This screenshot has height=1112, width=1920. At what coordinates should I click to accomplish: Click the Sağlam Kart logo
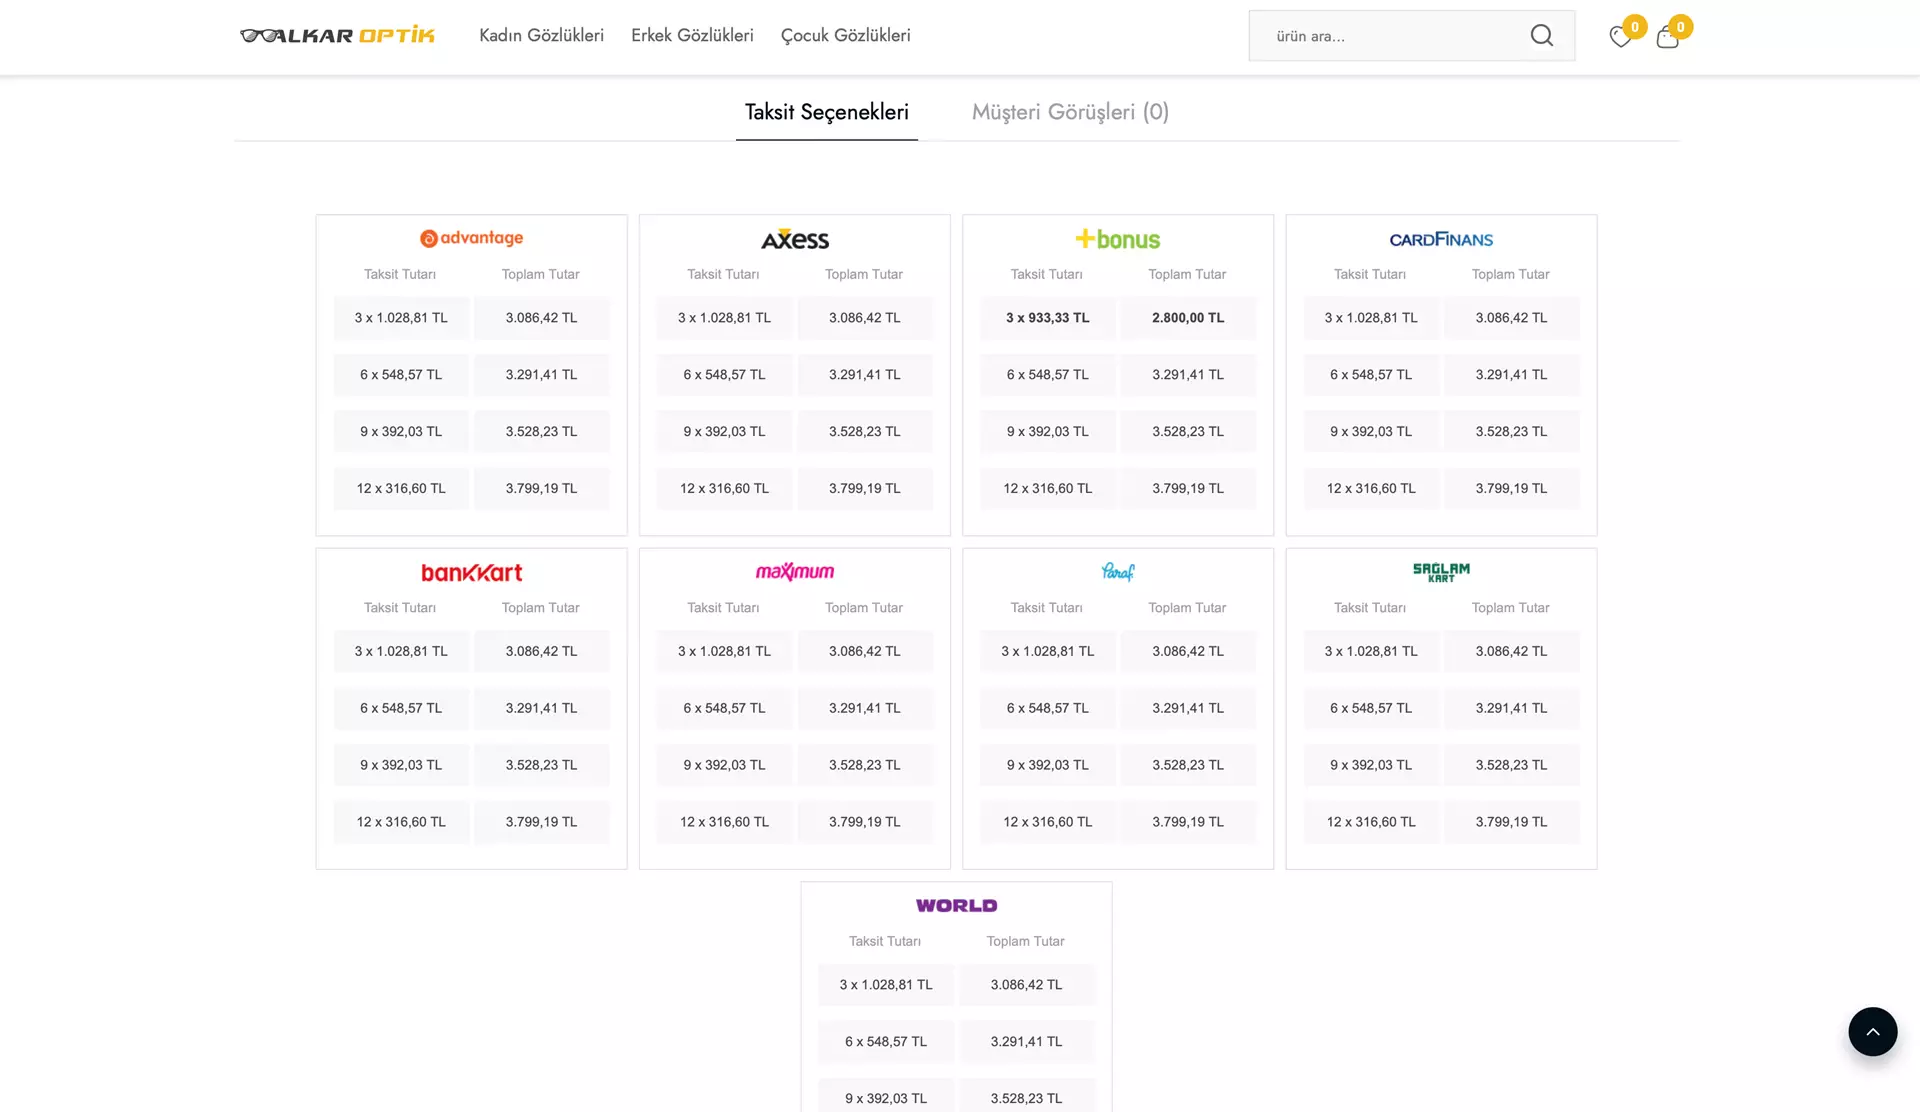pos(1441,571)
